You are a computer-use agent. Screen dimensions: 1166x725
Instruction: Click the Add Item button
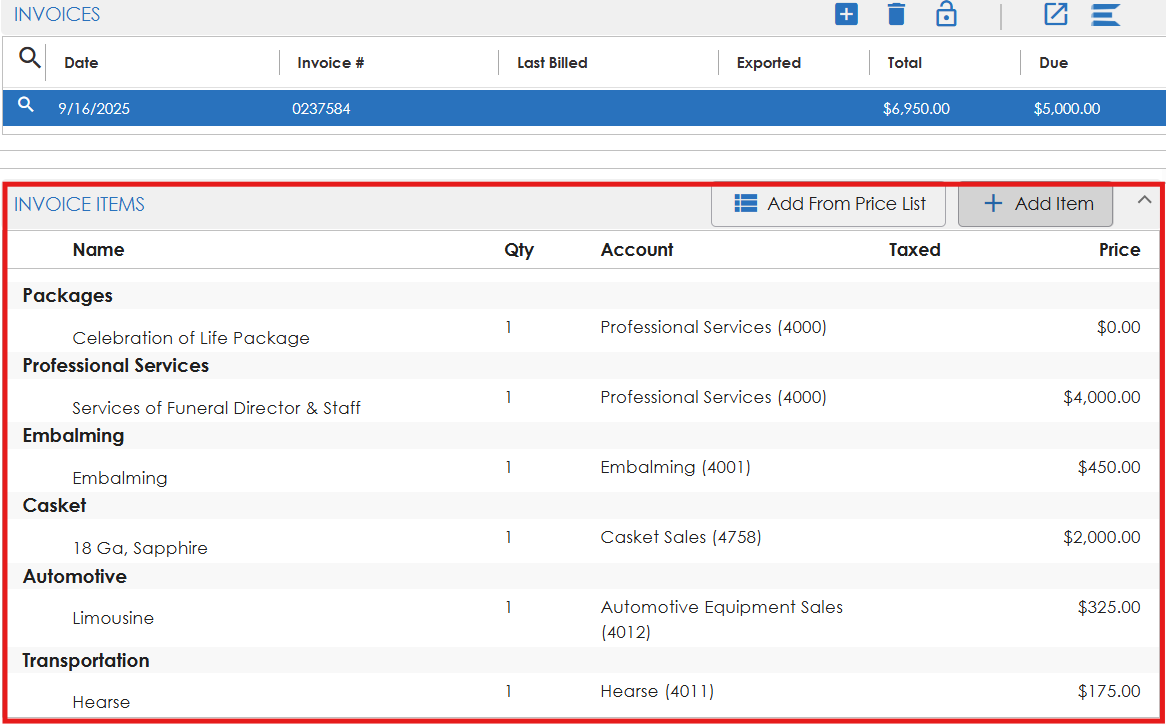point(1036,204)
